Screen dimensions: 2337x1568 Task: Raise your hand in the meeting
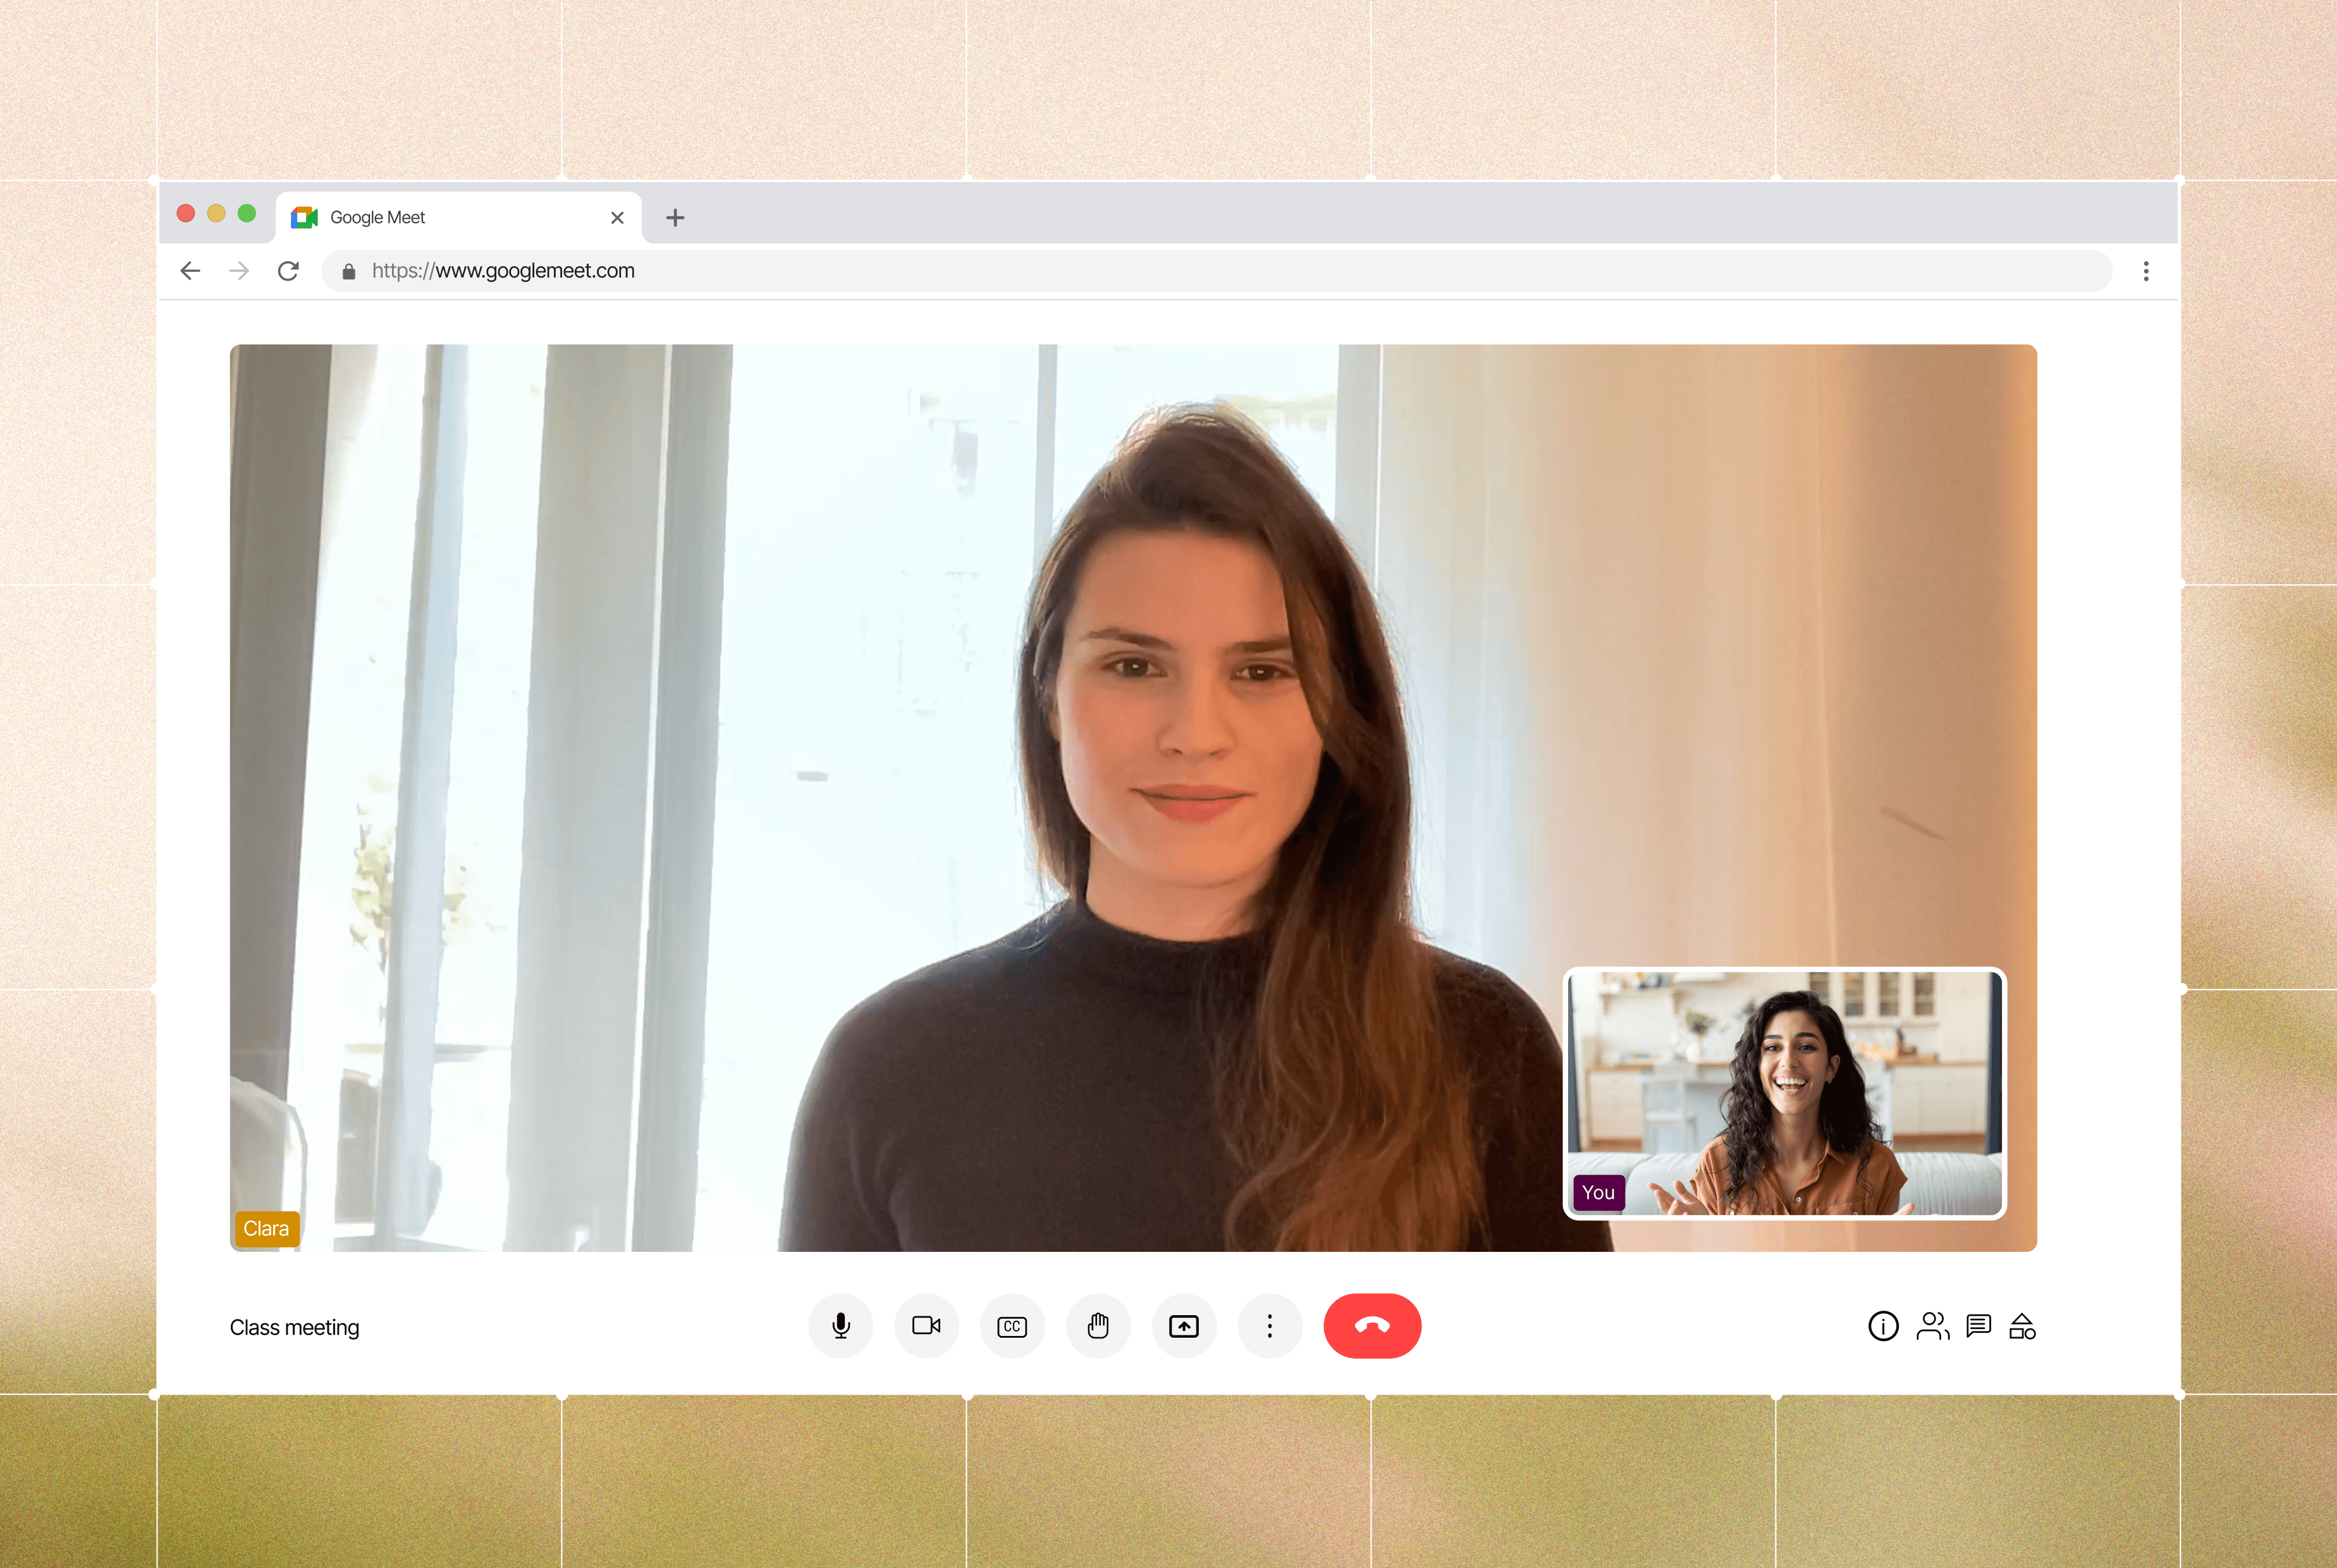click(1098, 1326)
